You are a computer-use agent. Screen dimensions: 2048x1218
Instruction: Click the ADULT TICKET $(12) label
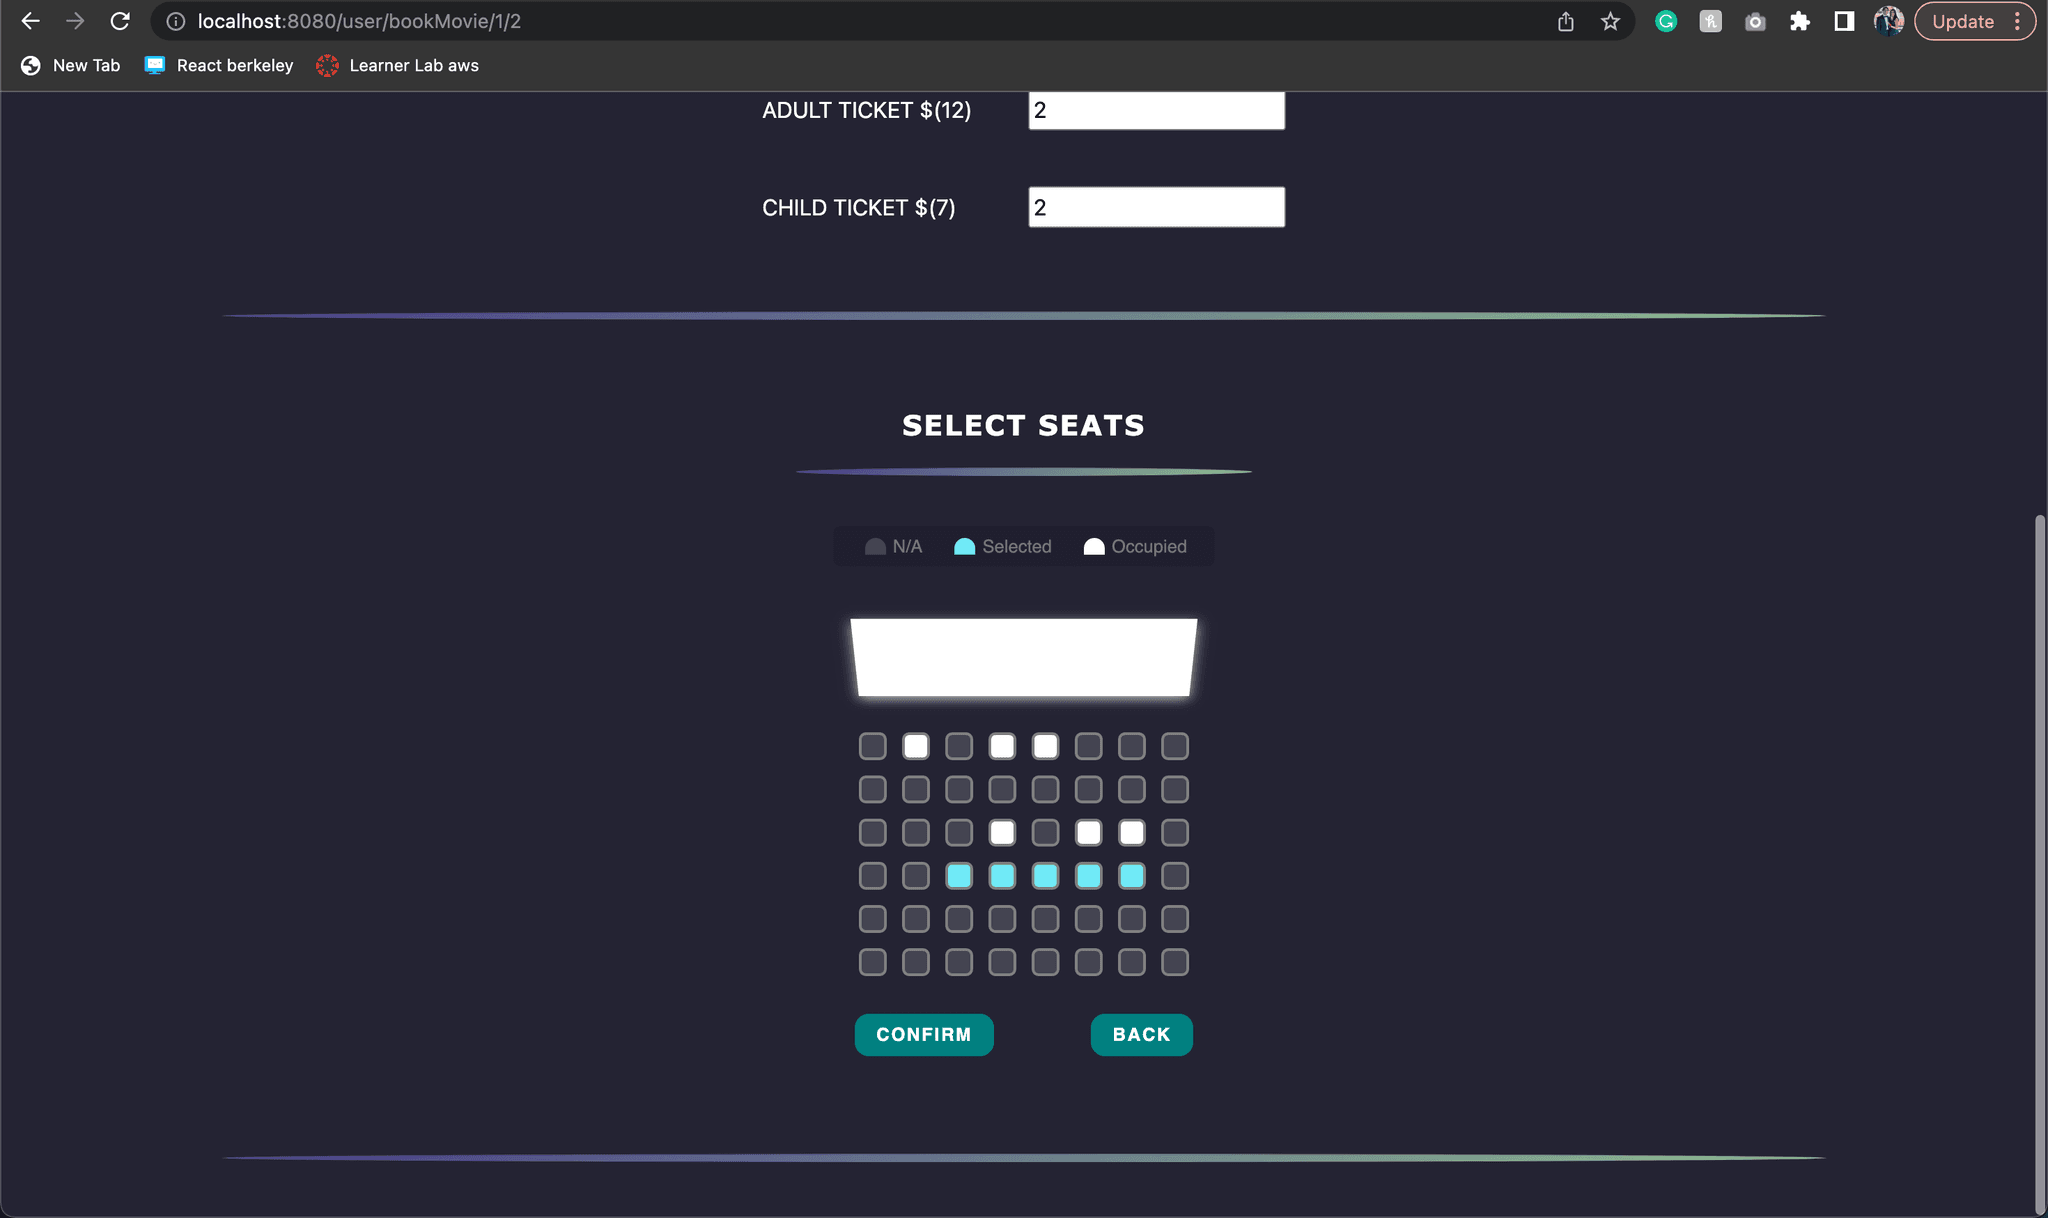(866, 110)
